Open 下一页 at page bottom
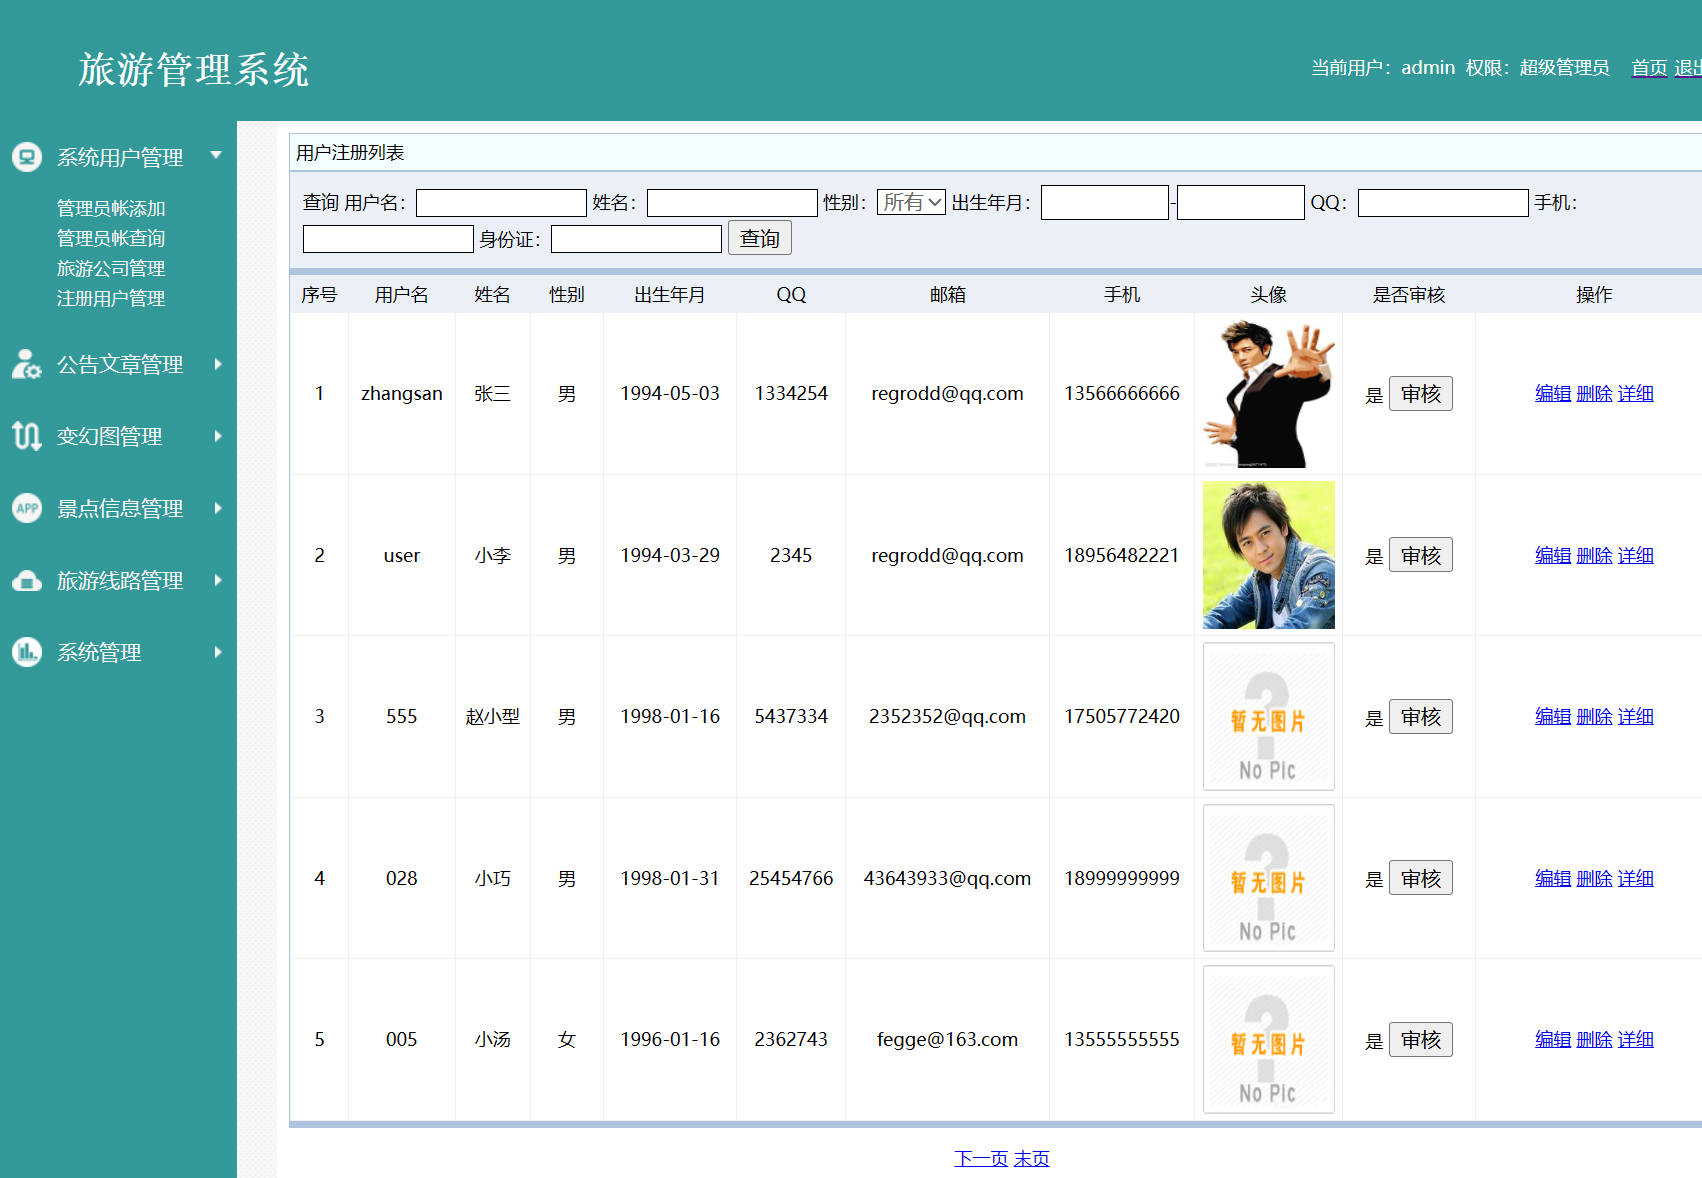This screenshot has height=1178, width=1702. 980,1158
